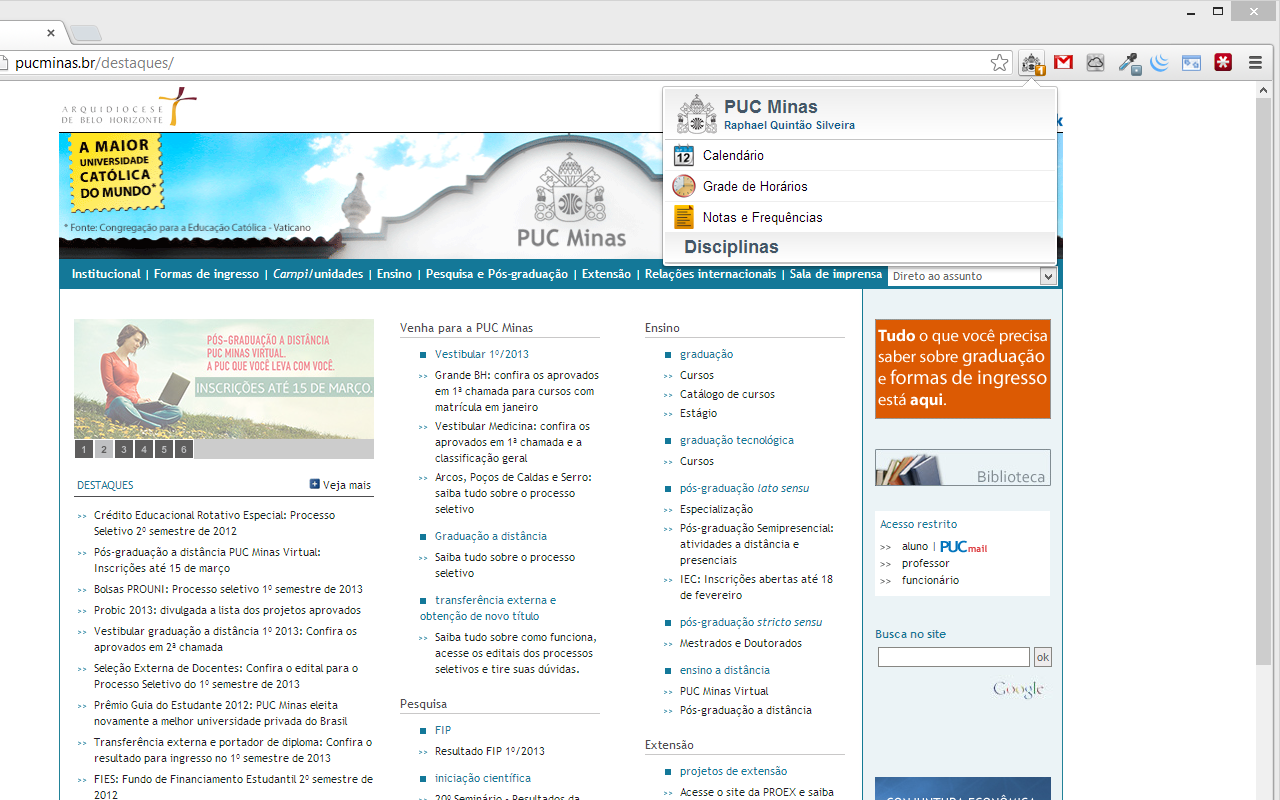Open the Resultado FIP 1º/2013 link
1280x800 pixels.
point(490,751)
